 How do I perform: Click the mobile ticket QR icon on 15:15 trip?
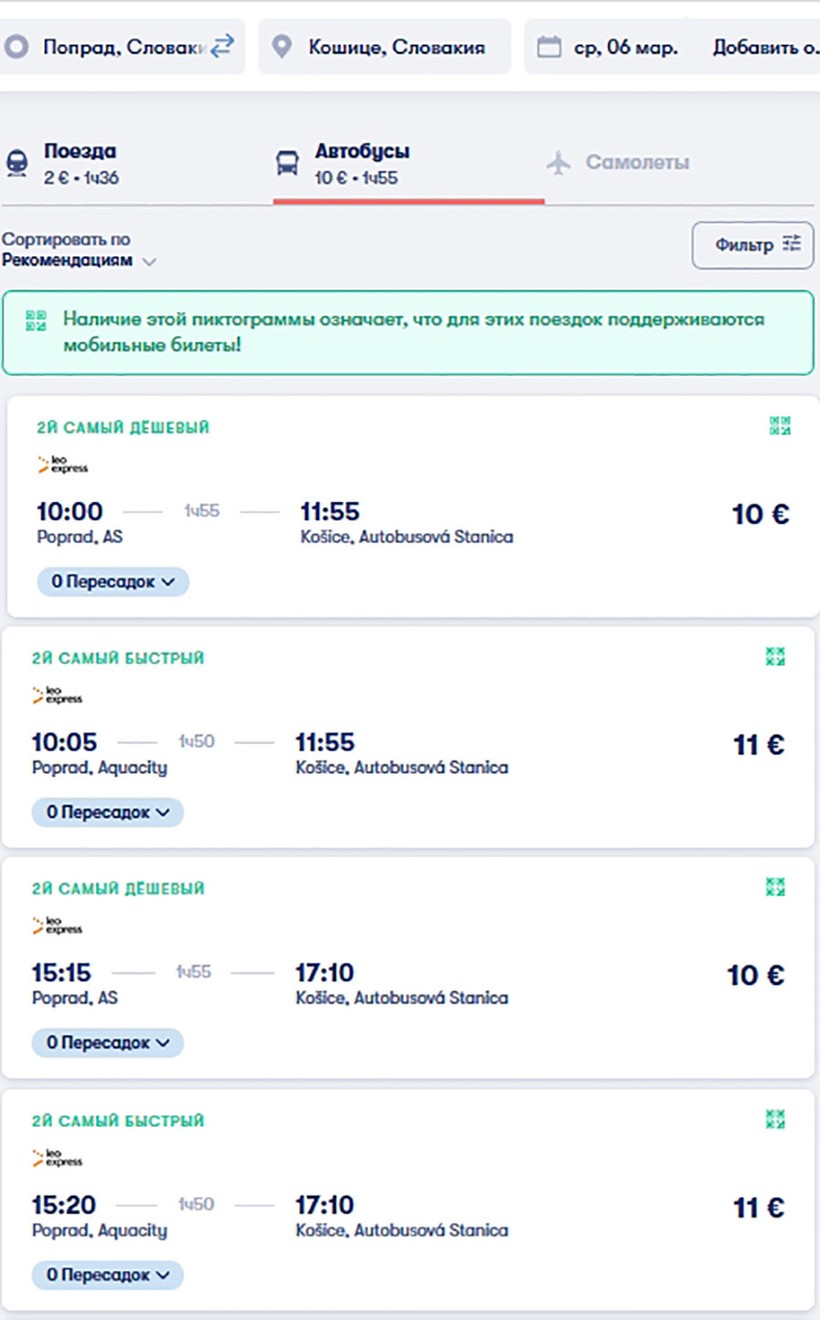[x=775, y=887]
